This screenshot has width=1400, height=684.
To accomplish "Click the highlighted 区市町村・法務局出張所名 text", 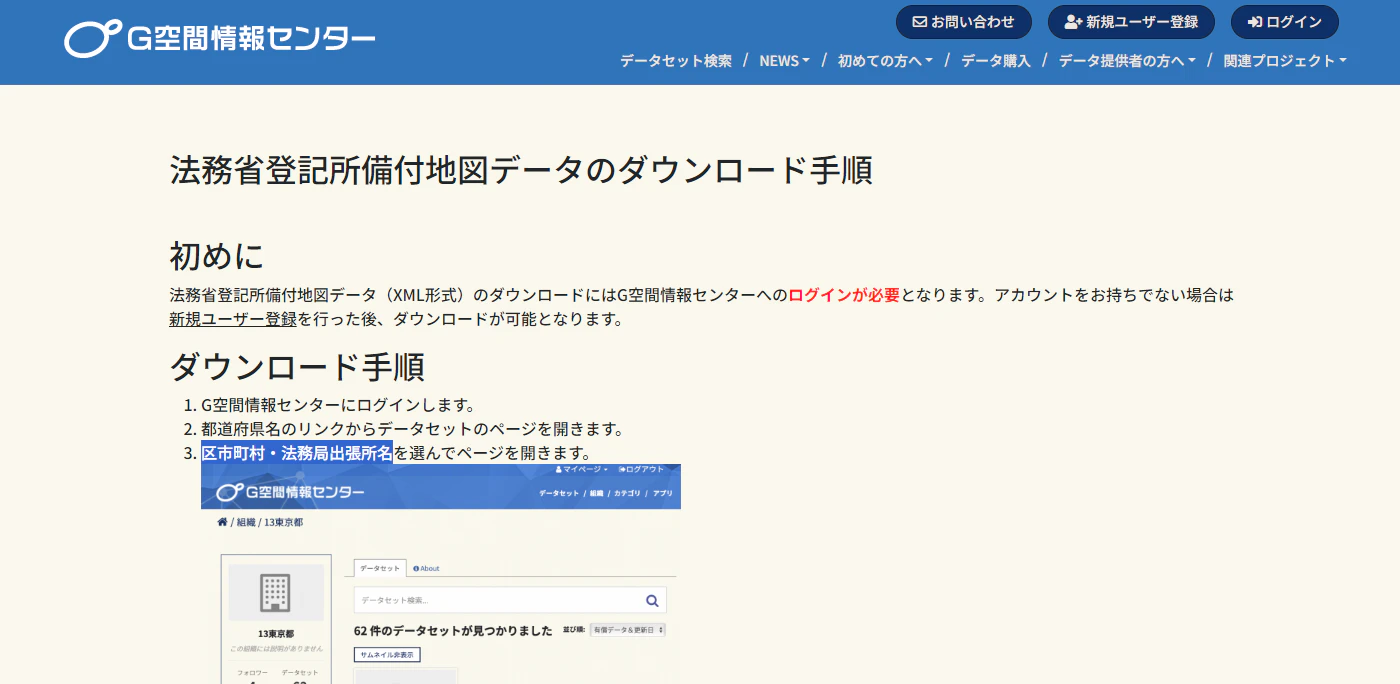I will pos(297,453).
